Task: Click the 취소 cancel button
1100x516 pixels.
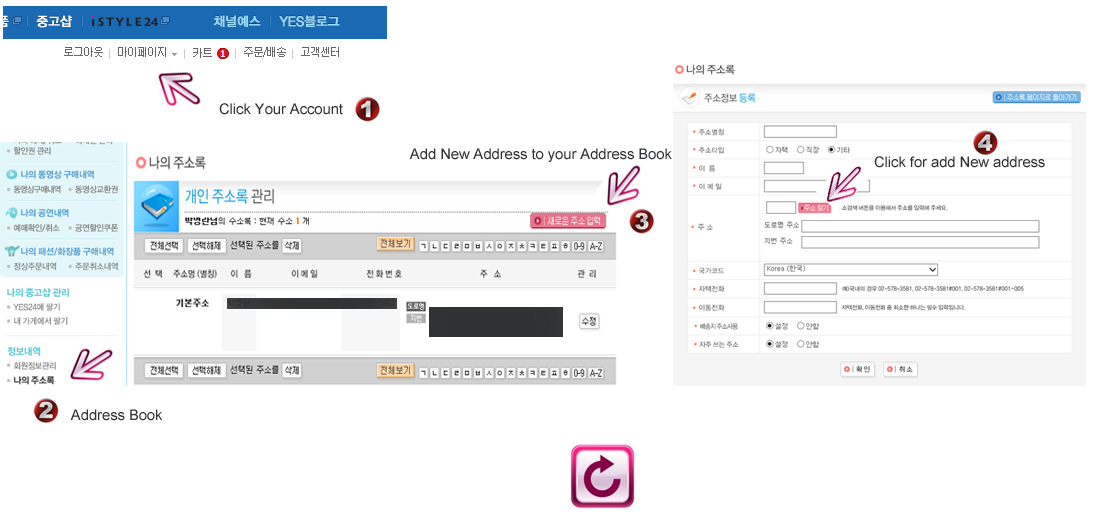Action: (900, 369)
